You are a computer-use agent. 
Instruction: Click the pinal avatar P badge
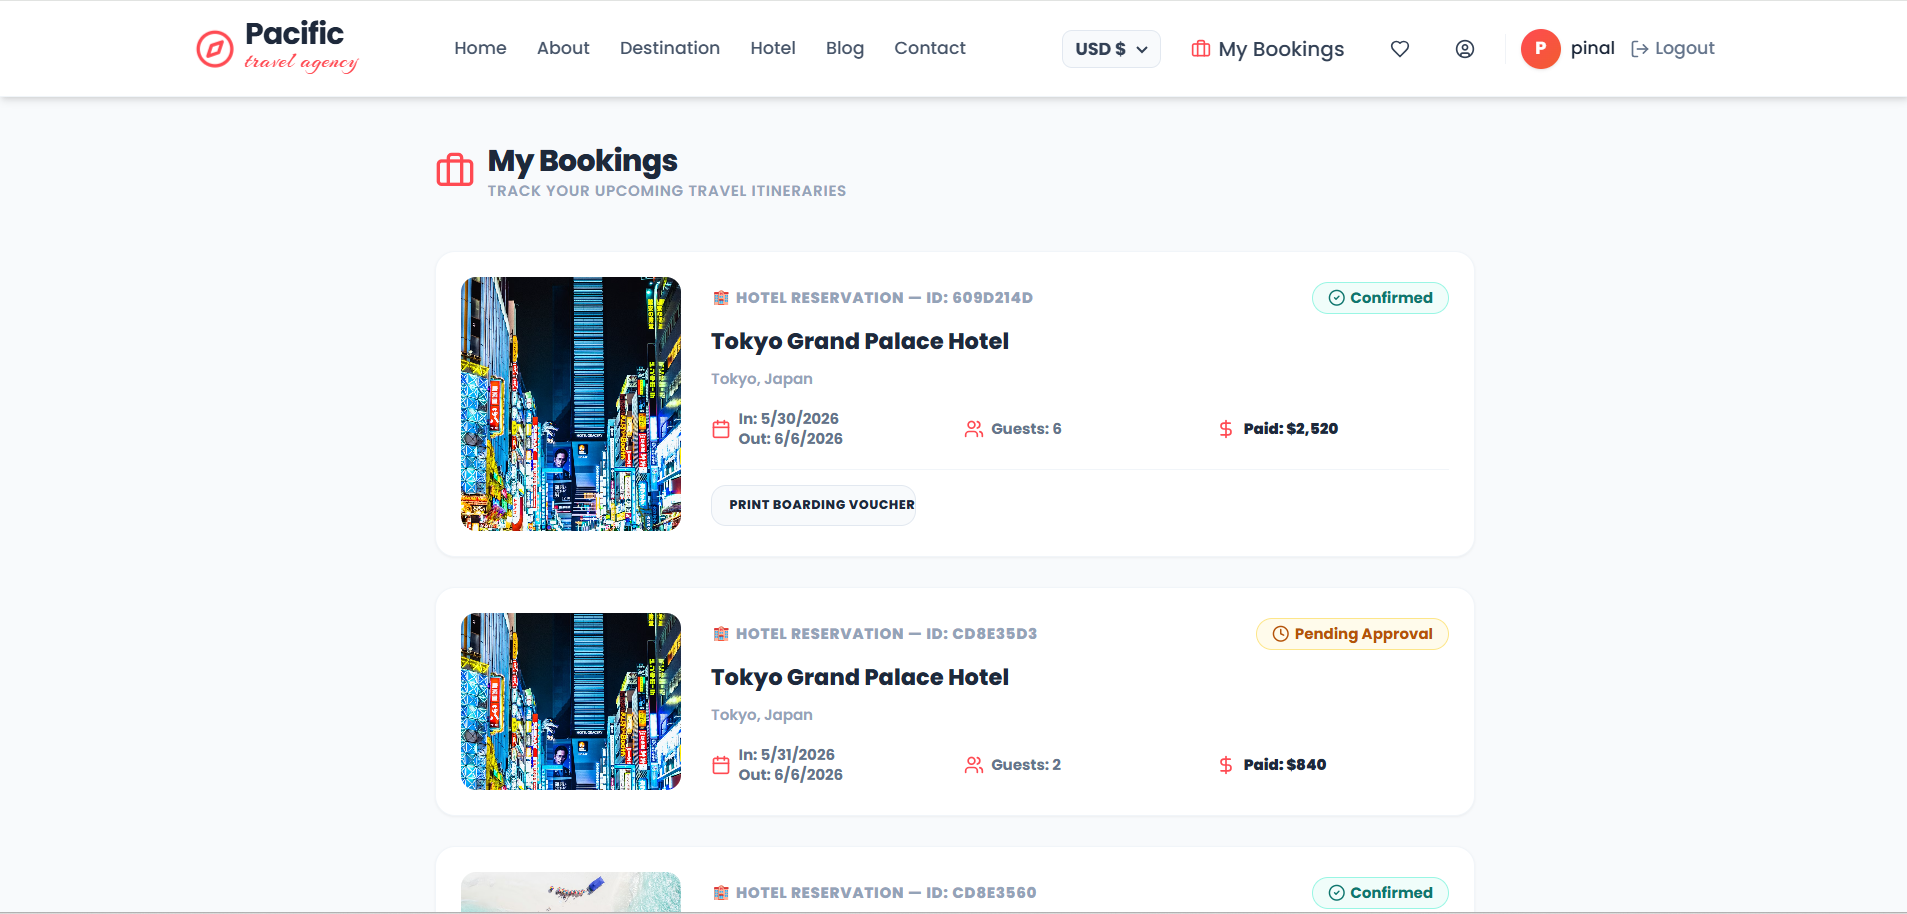pyautogui.click(x=1541, y=49)
